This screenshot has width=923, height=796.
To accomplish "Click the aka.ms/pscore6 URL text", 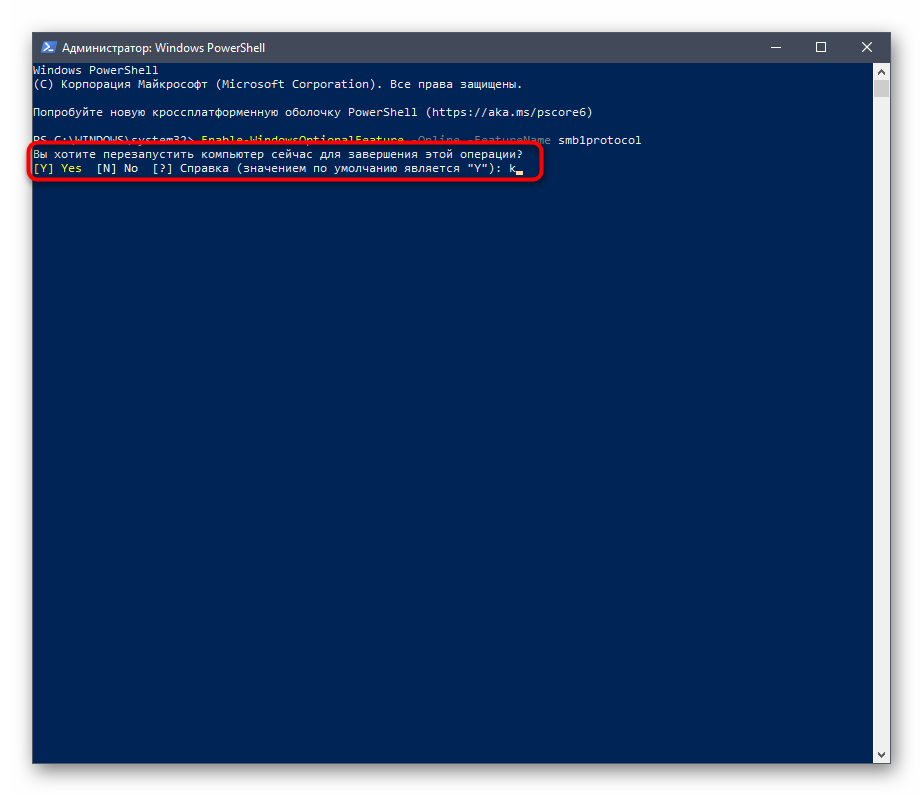I will [509, 112].
